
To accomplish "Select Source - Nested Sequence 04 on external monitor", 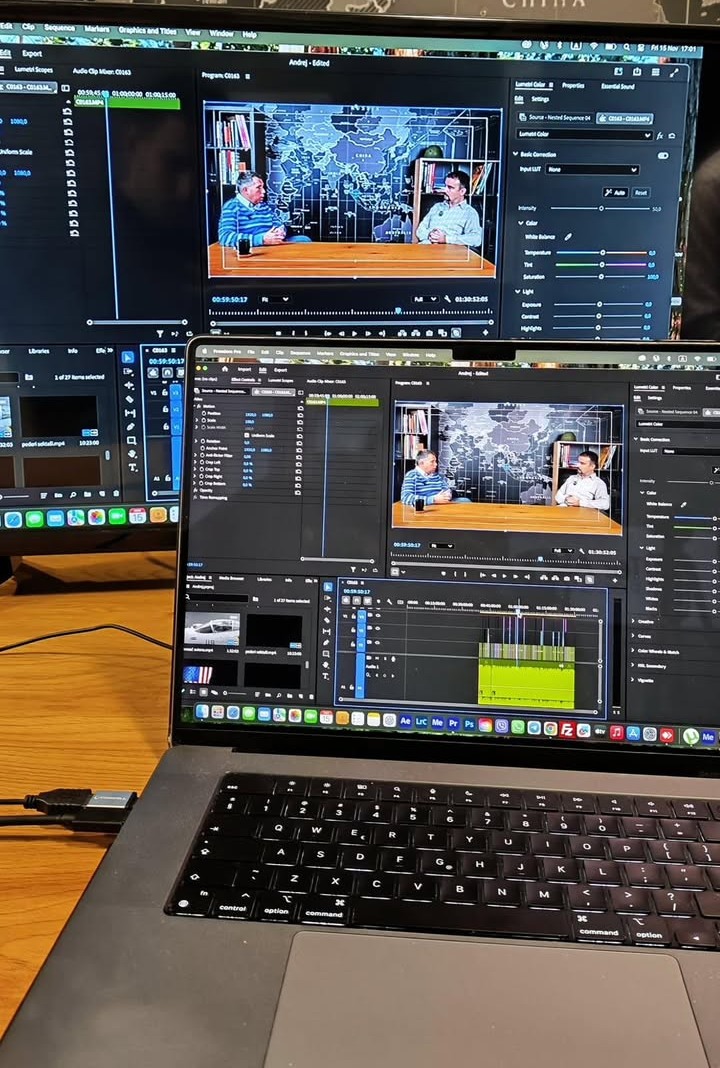I will click(x=554, y=118).
